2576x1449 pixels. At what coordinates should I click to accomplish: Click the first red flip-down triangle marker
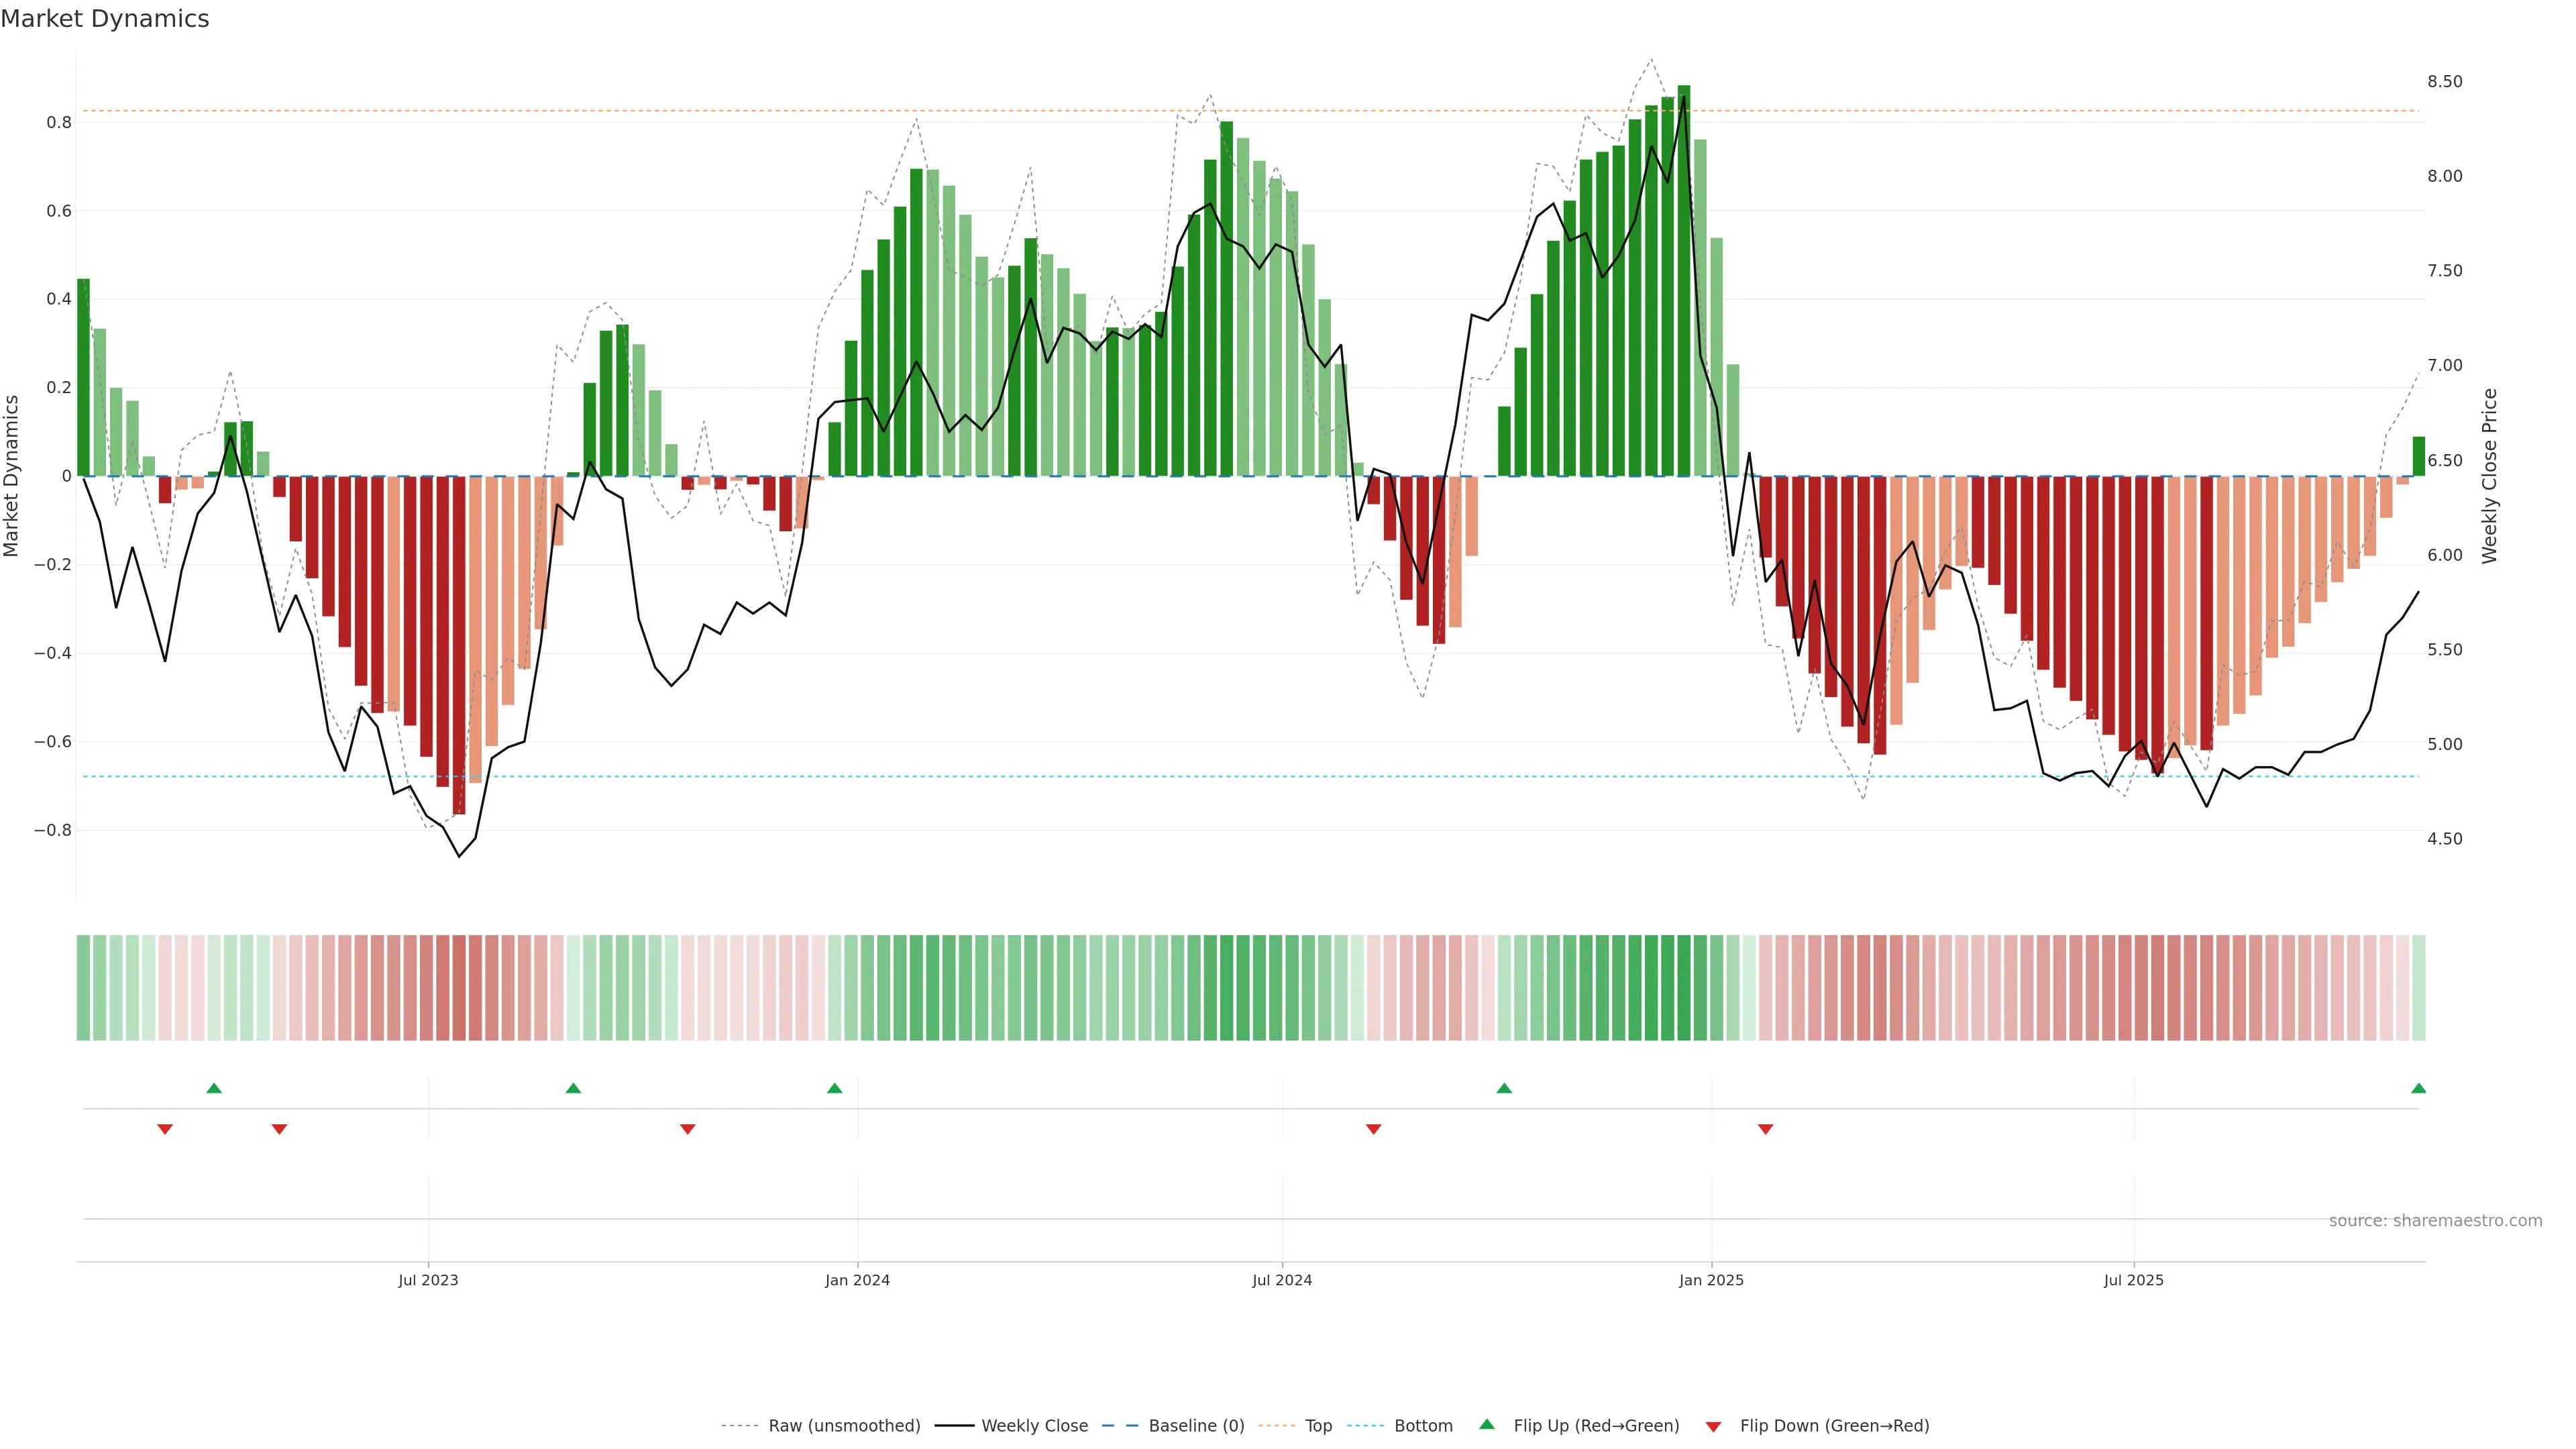point(165,1129)
